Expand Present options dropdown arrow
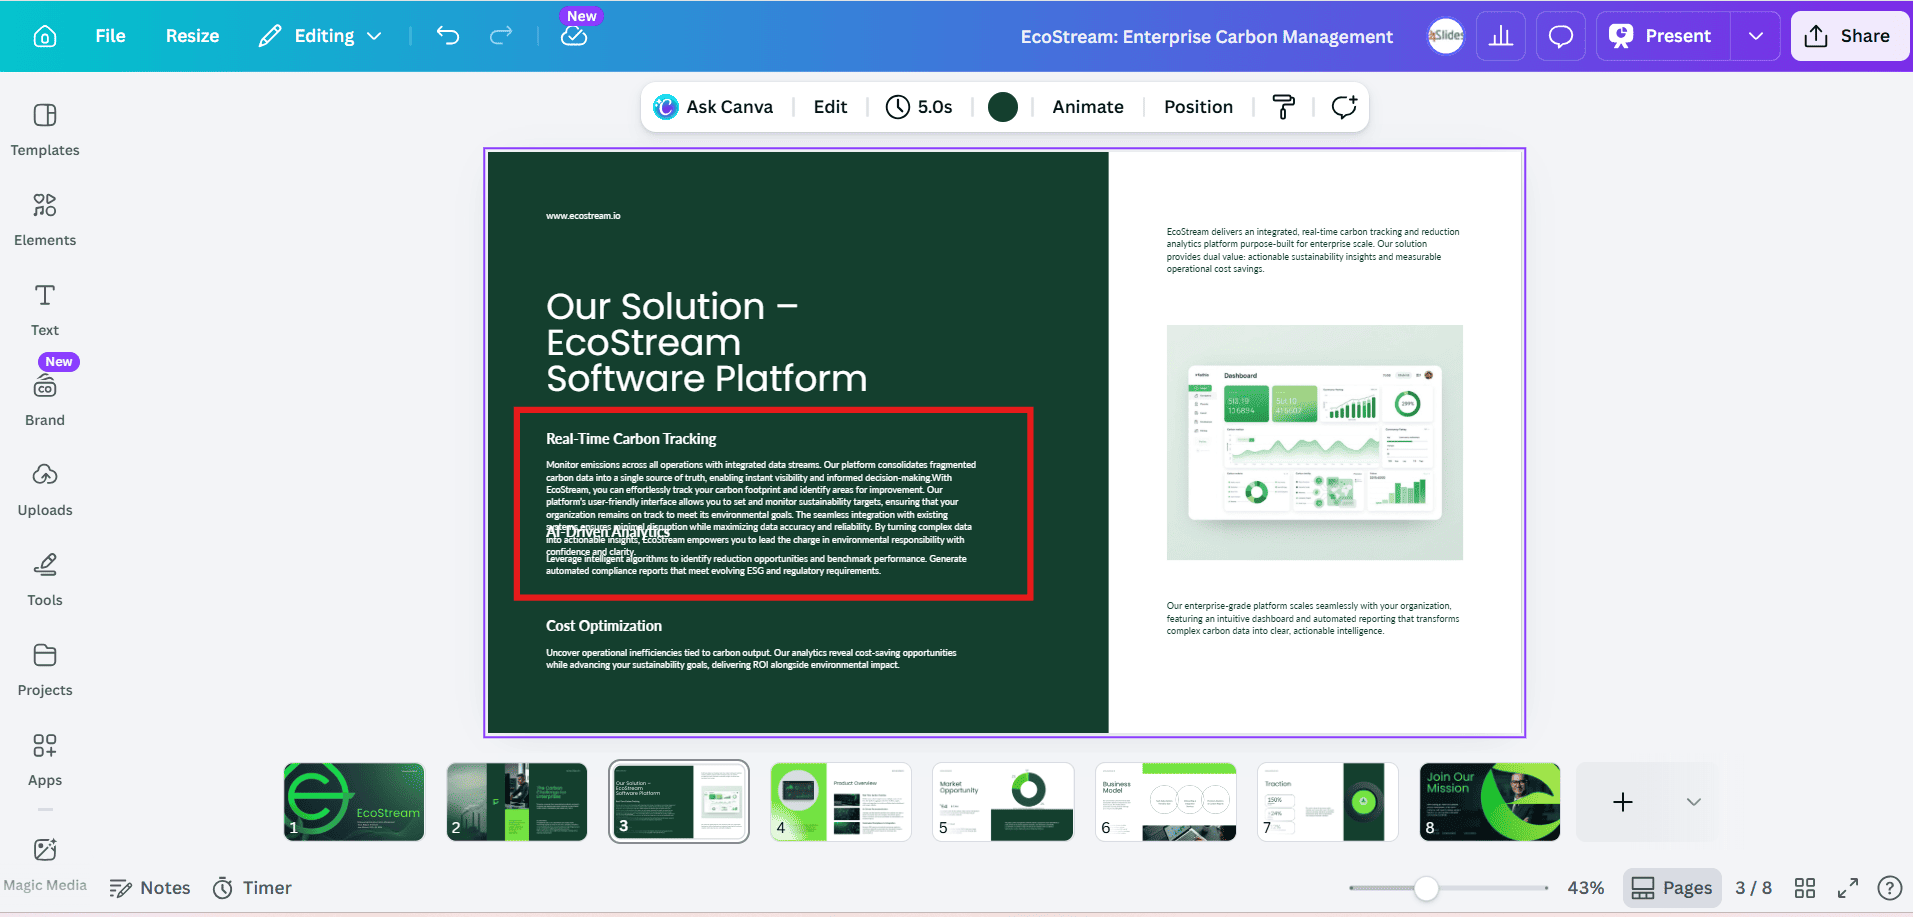This screenshot has width=1913, height=917. [1756, 36]
